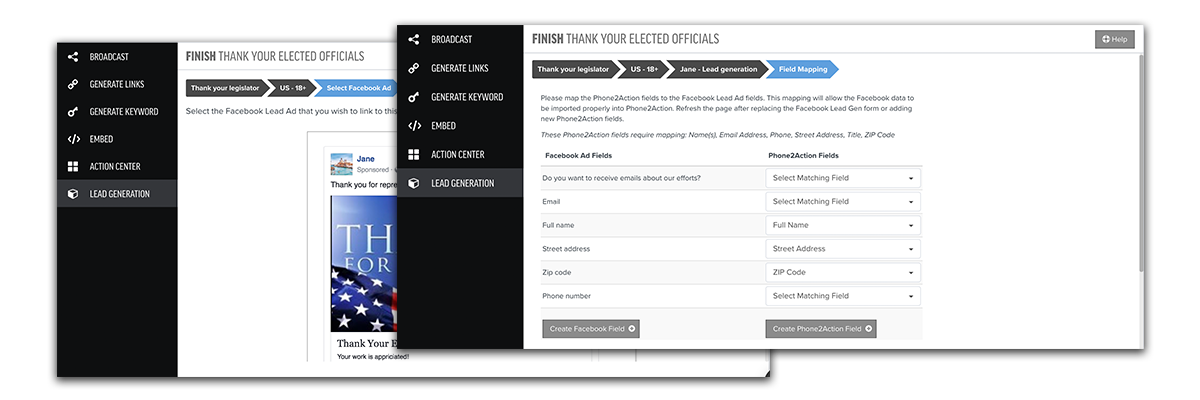This screenshot has height=400, width=1200.
Task: Open dropdown for the receive-emails question row
Action: (x=843, y=178)
